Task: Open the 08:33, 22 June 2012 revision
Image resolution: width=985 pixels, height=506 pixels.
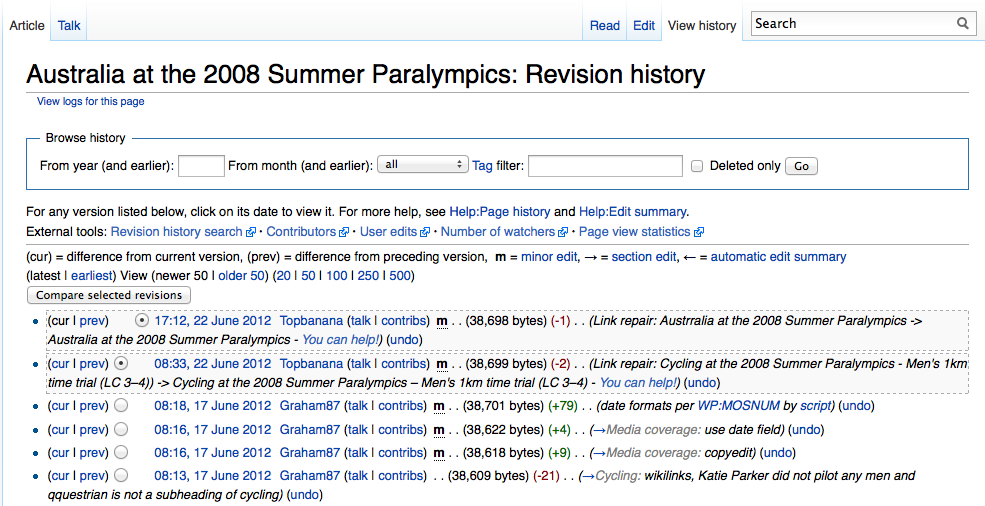Action: click(213, 363)
